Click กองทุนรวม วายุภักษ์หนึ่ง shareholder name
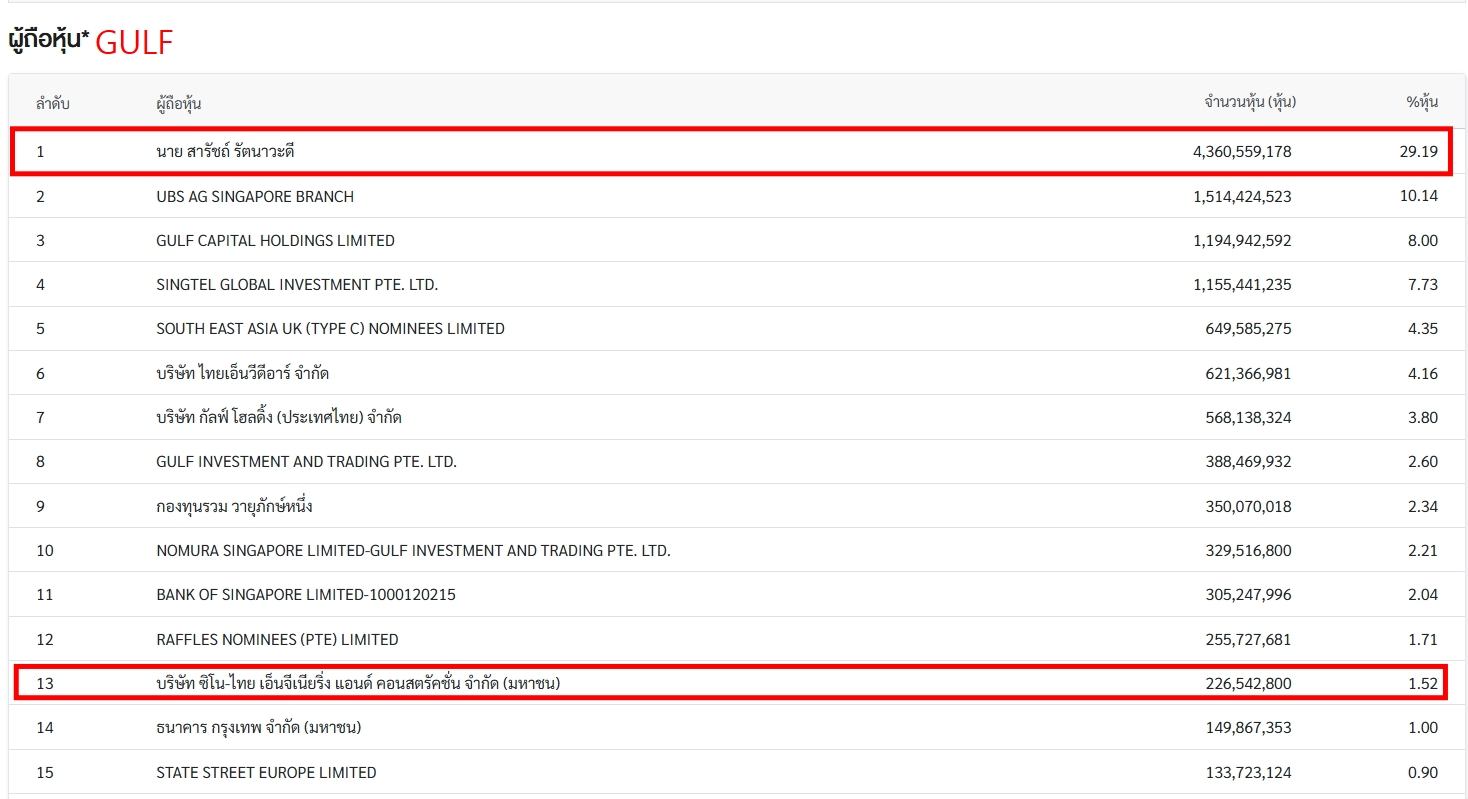Viewport: 1468px width, 799px height. point(234,506)
